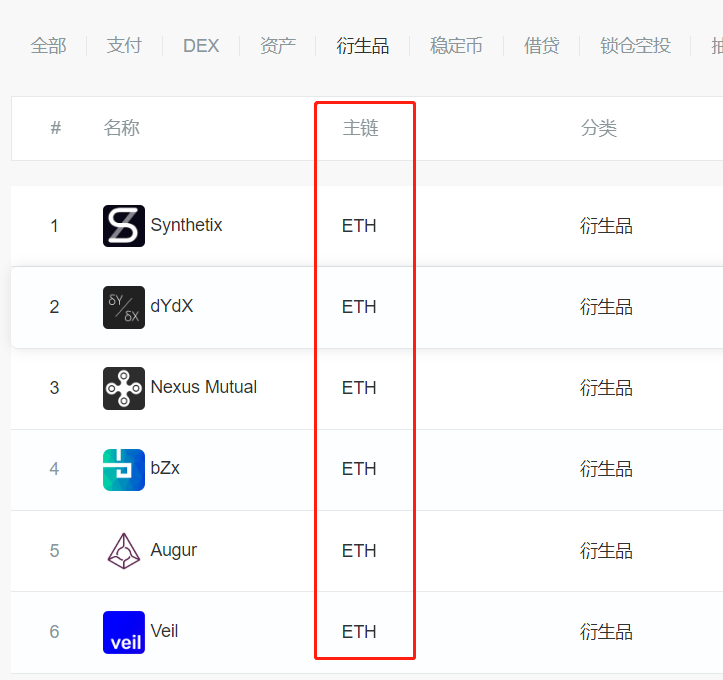Image resolution: width=723 pixels, height=680 pixels.
Task: Click the Synthetix logo icon
Action: (124, 226)
